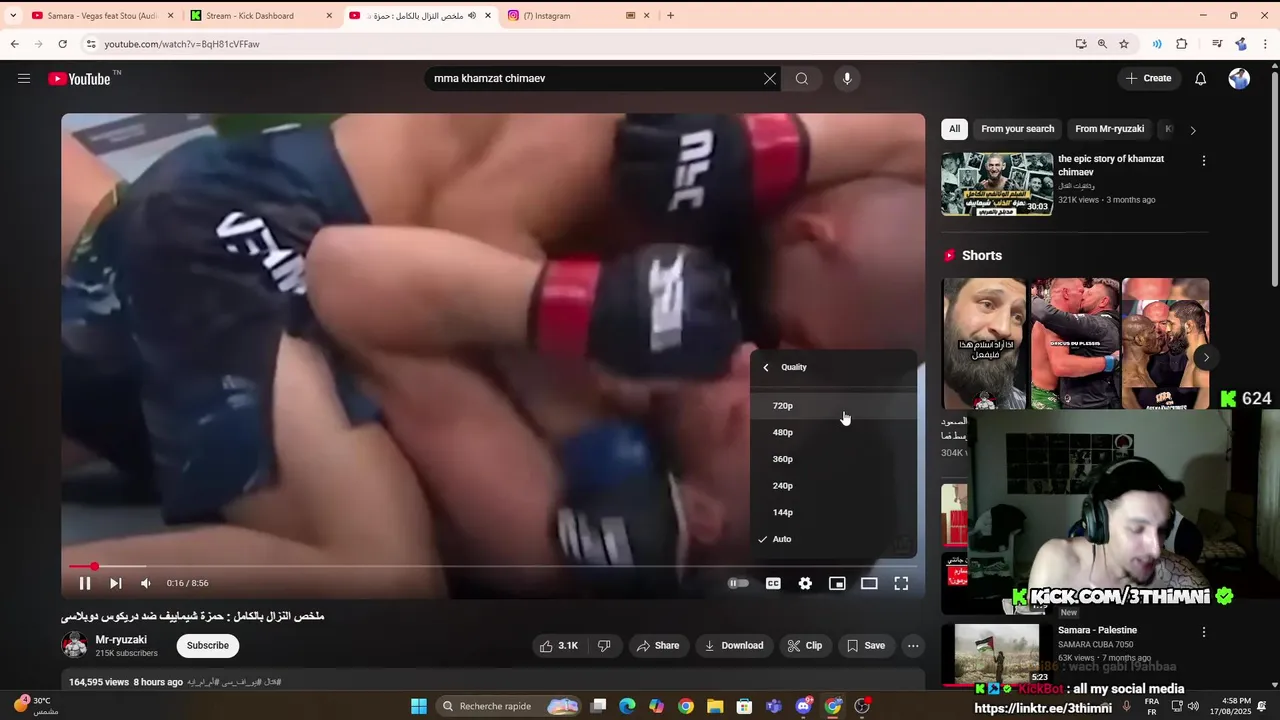Click the red playhead scrubber dot
The height and width of the screenshot is (720, 1280).
click(x=94, y=567)
